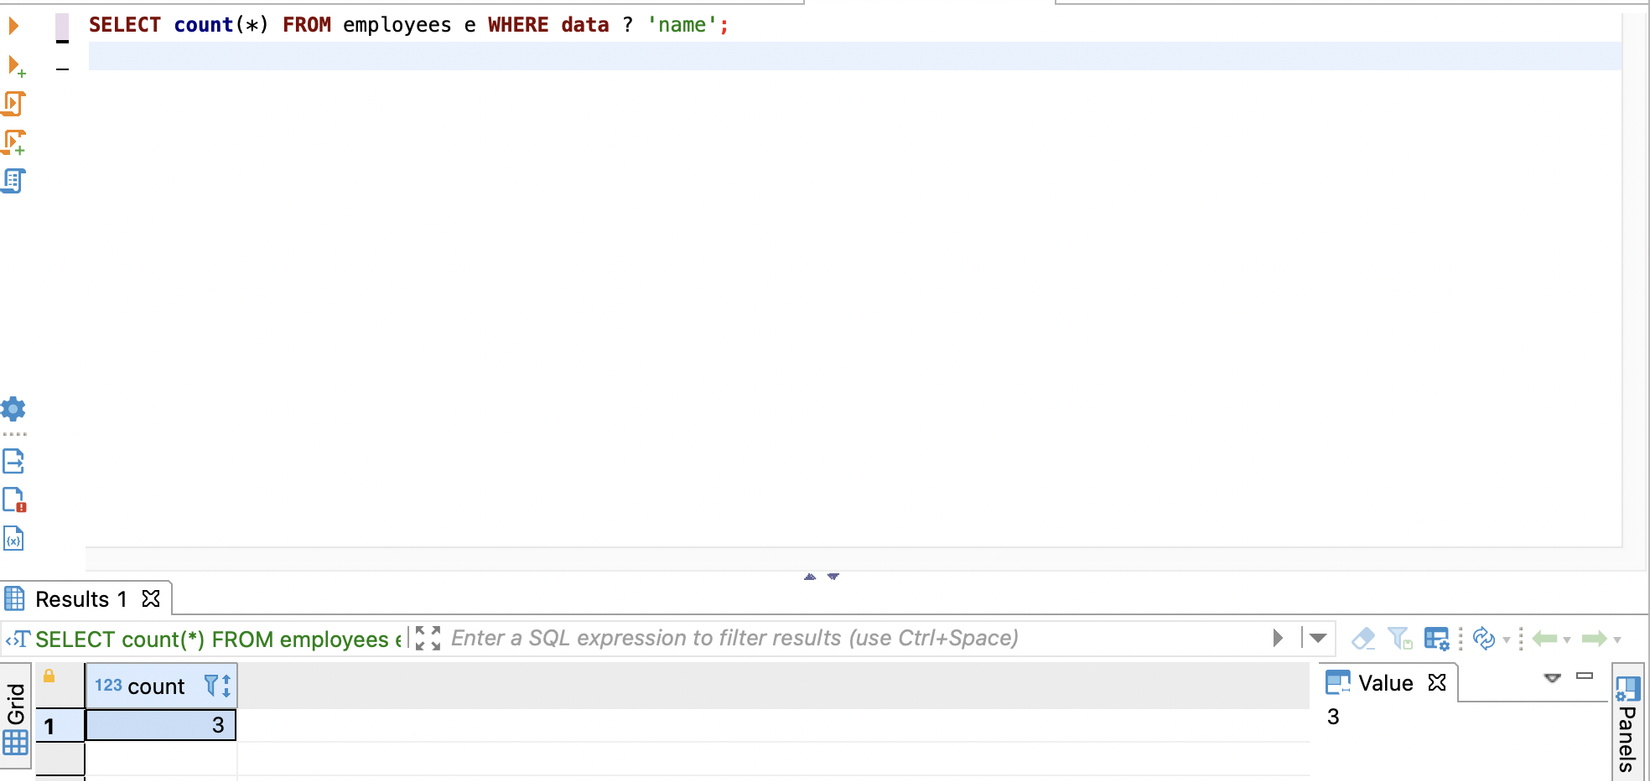Activate the Value panel tab
This screenshot has height=781, width=1650.
click(x=1385, y=683)
